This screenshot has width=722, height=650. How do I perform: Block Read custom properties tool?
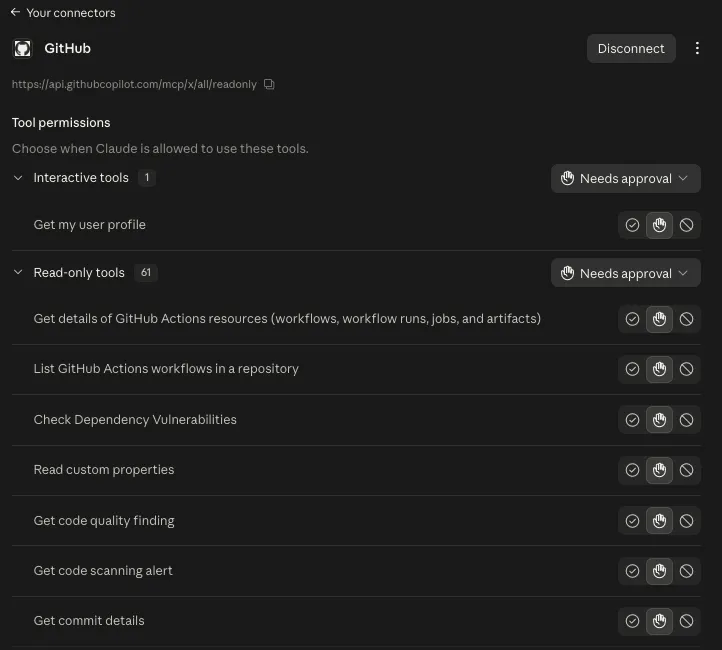click(687, 470)
